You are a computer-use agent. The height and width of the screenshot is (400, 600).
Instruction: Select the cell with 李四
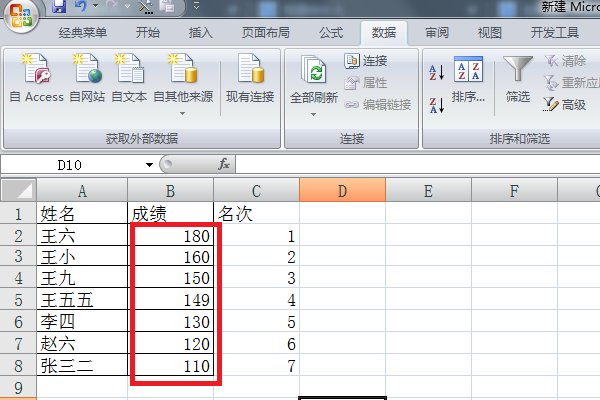[x=82, y=322]
